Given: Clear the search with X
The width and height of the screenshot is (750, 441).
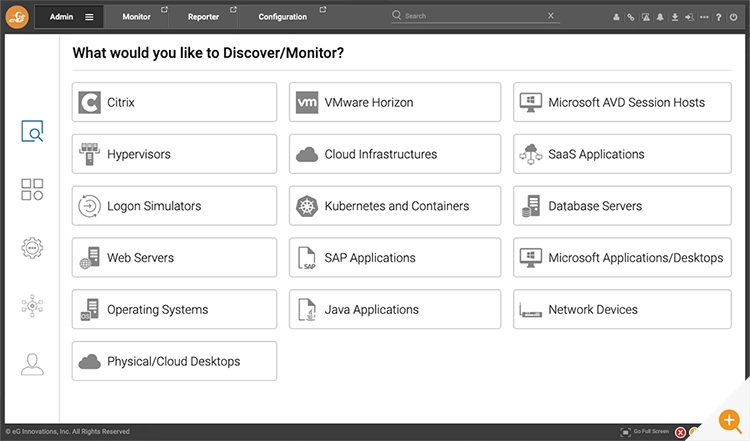Looking at the screenshot, I should point(551,16).
